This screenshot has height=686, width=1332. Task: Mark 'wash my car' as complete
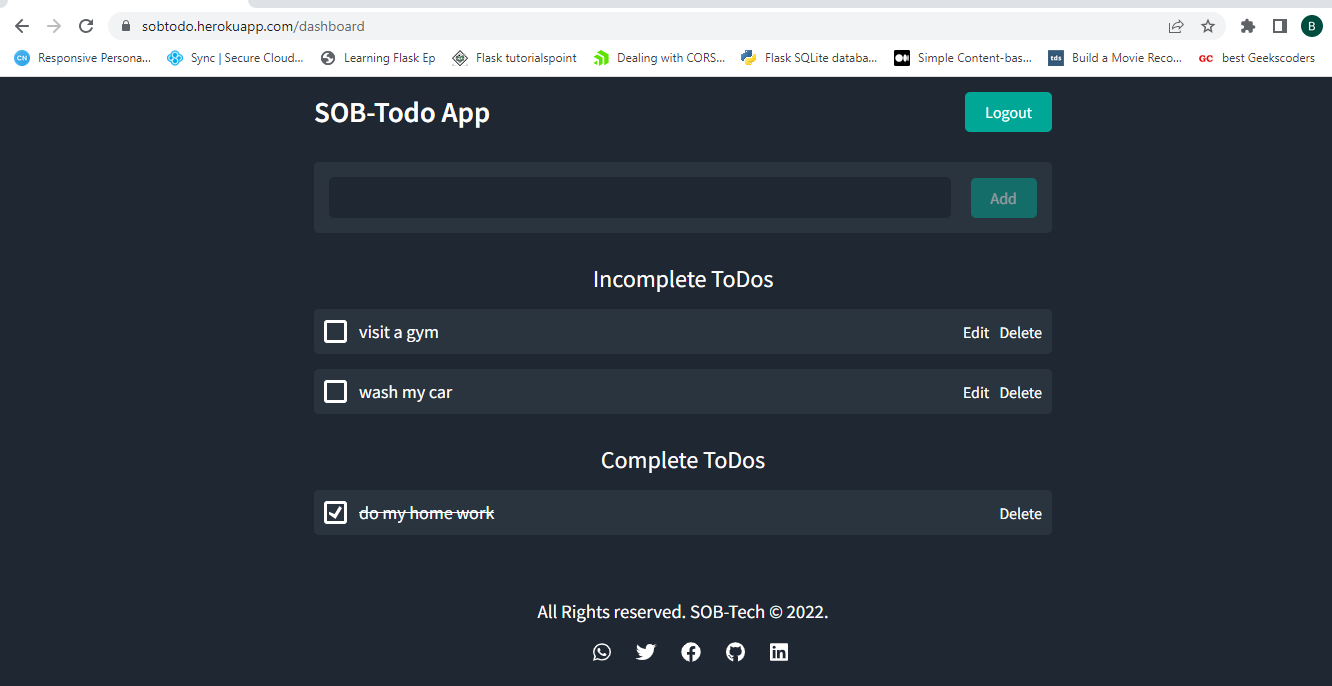pyautogui.click(x=336, y=392)
